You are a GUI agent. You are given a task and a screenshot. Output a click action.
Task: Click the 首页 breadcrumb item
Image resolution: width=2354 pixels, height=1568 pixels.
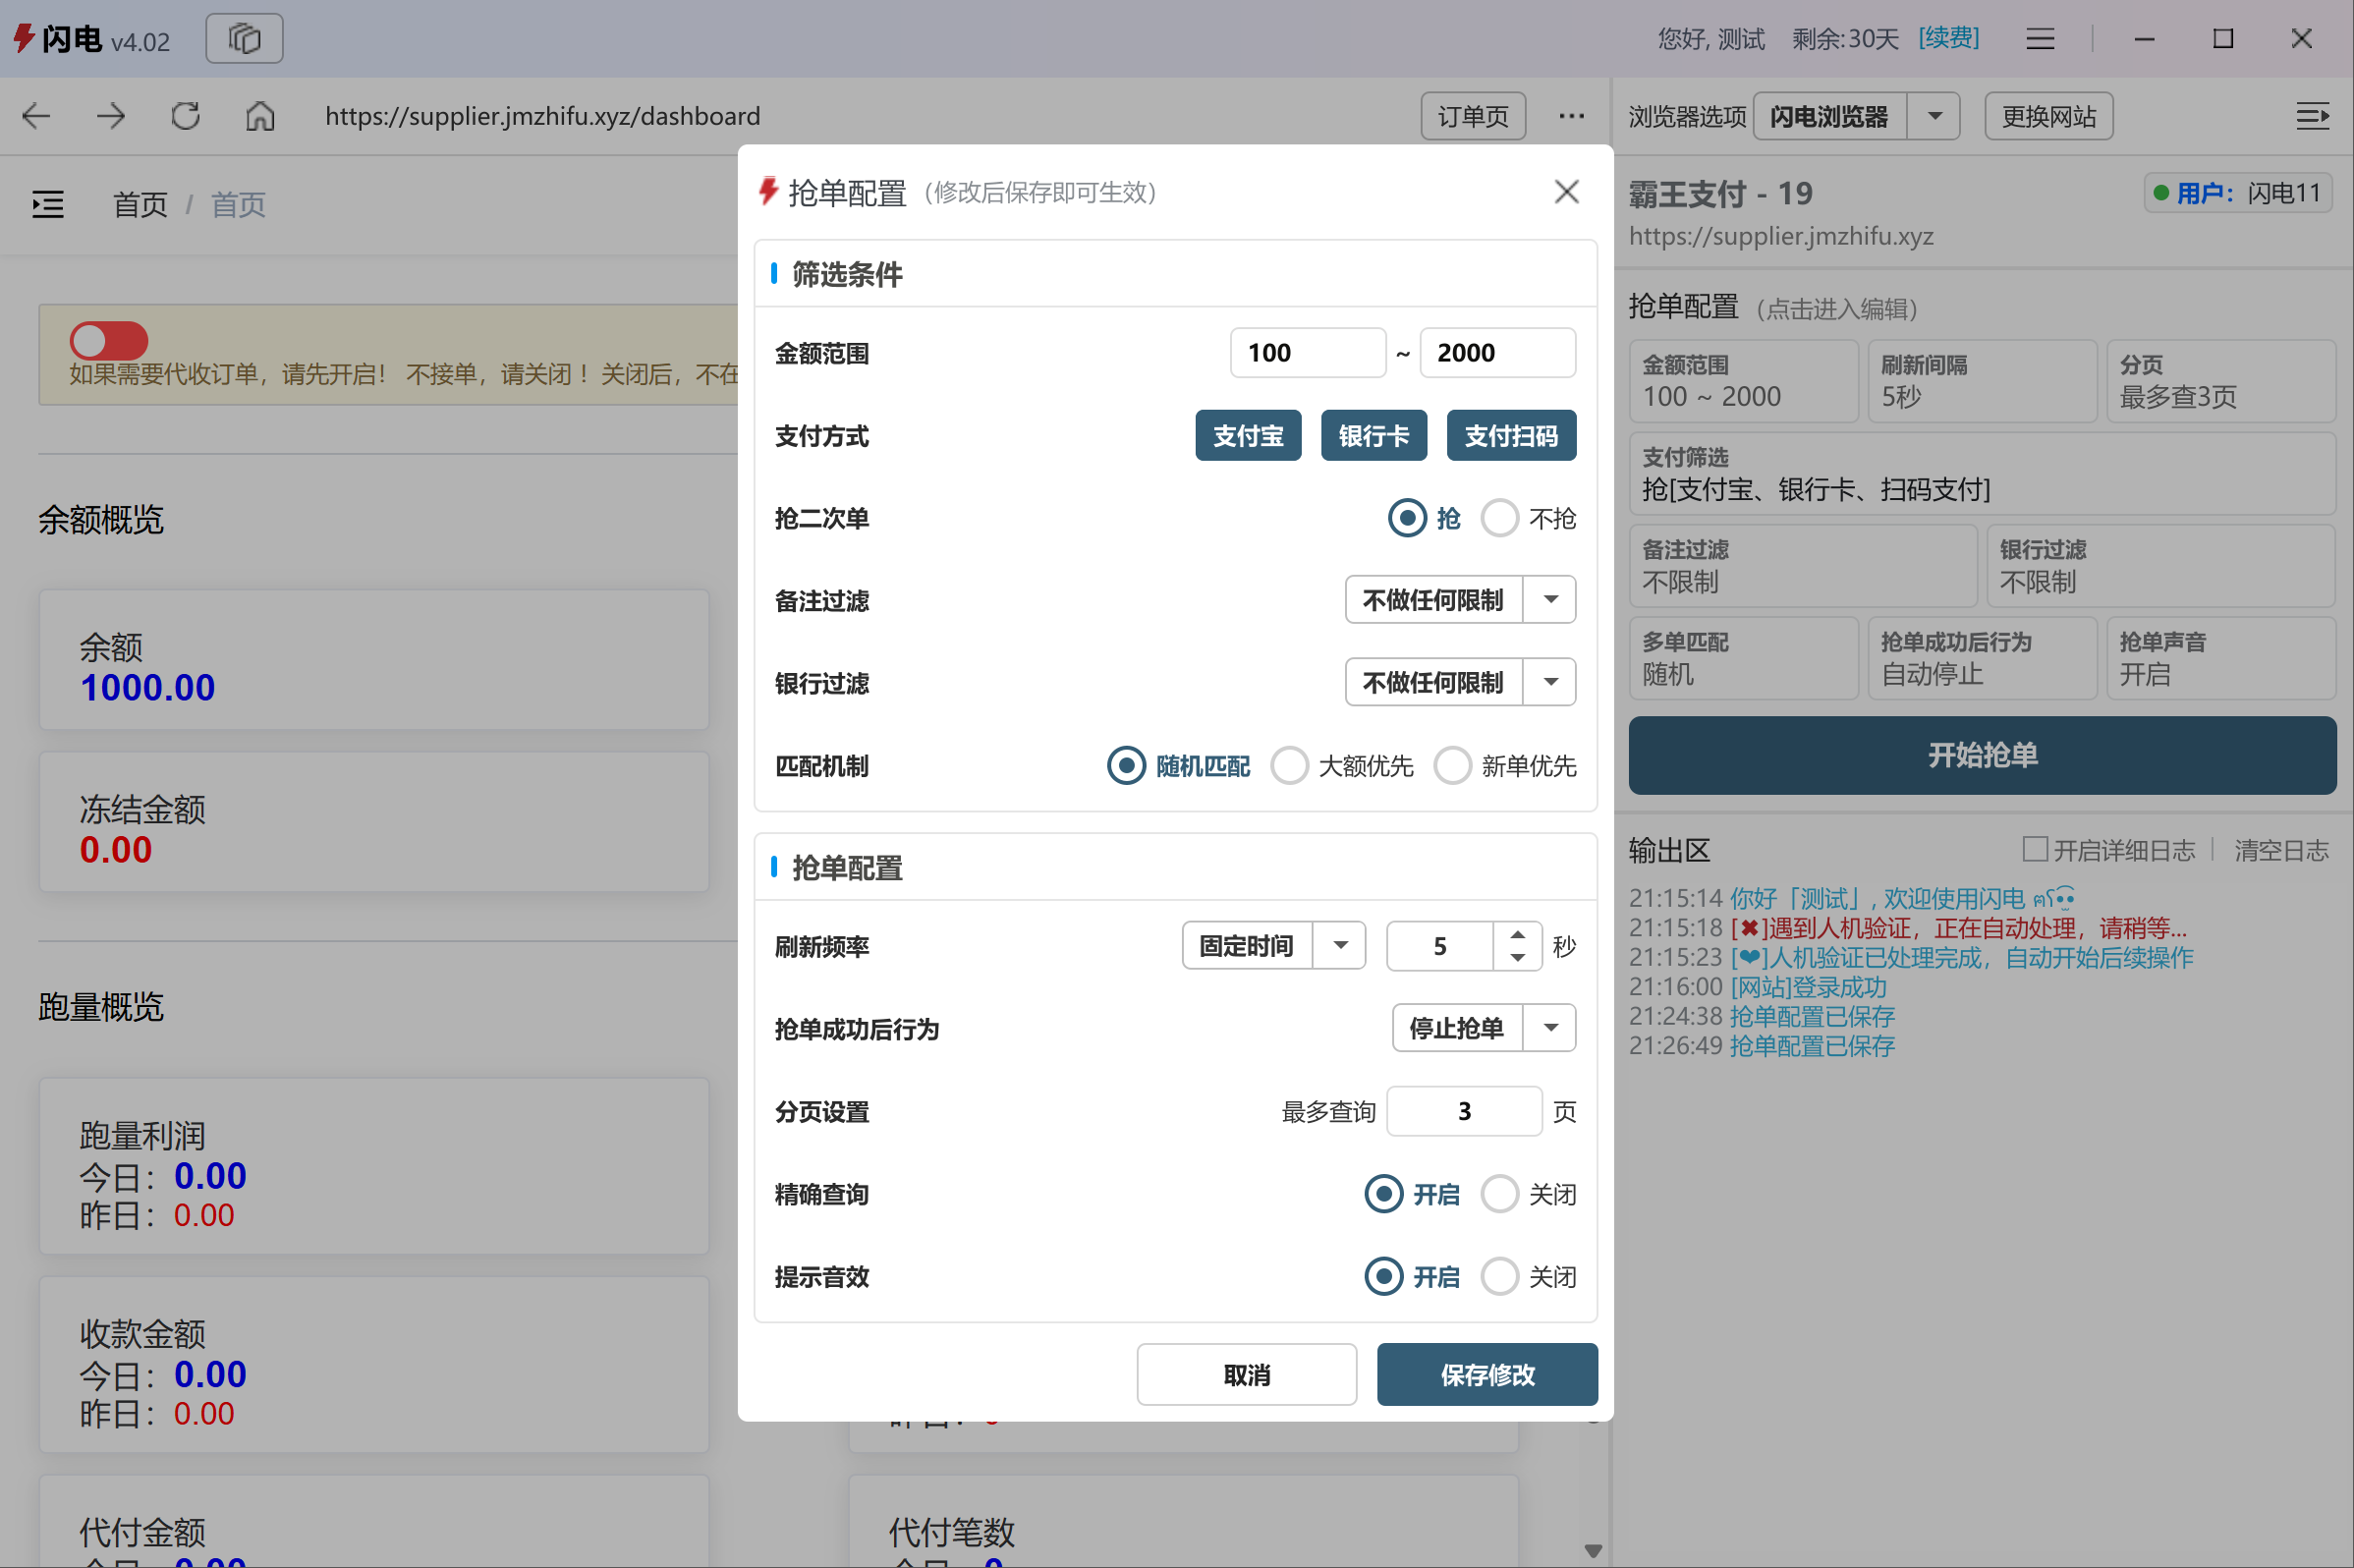139,204
